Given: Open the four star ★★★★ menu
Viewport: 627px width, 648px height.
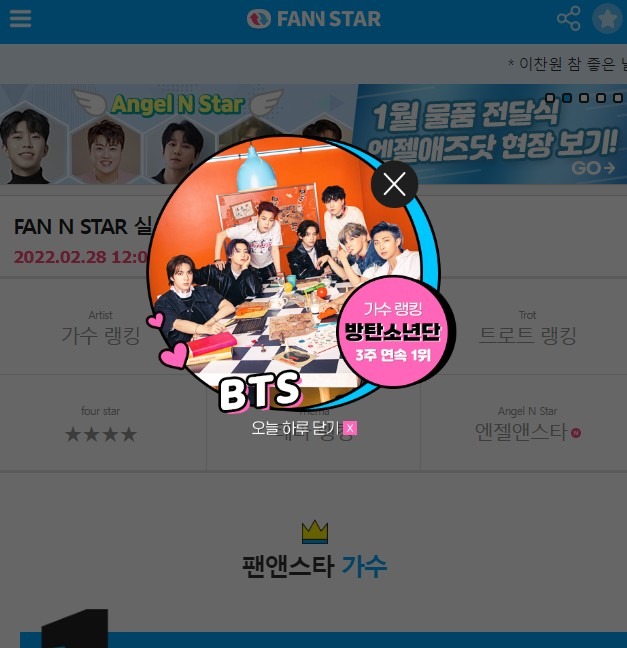Looking at the screenshot, I should 100,424.
